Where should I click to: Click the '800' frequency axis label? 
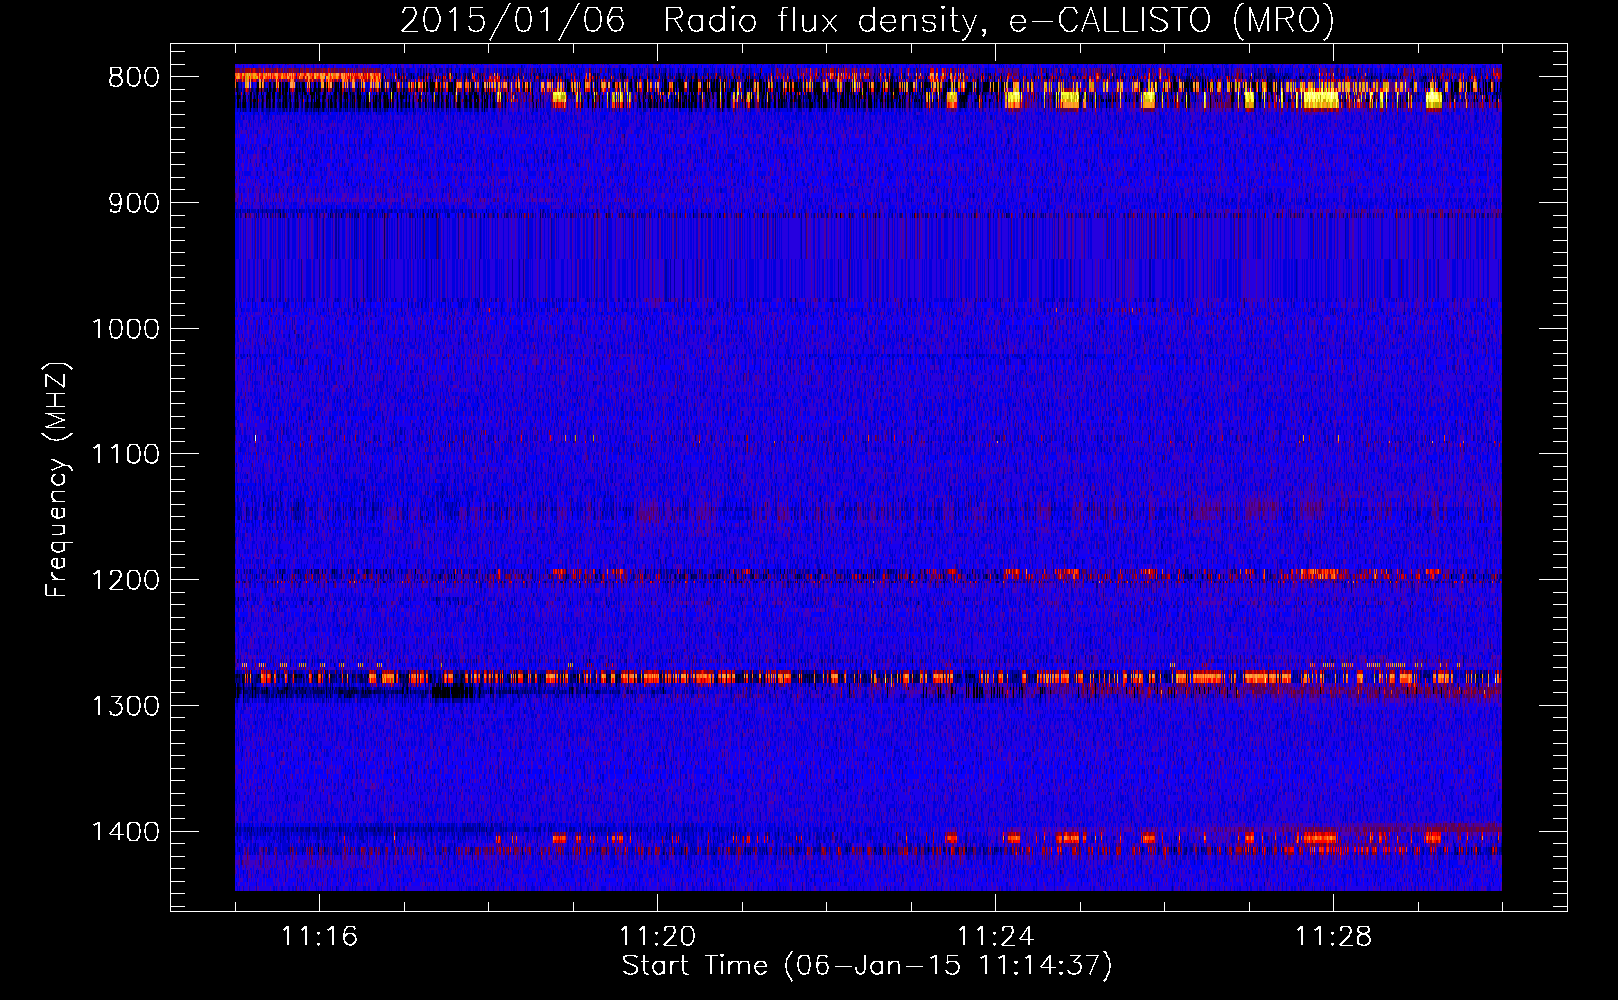pos(134,78)
